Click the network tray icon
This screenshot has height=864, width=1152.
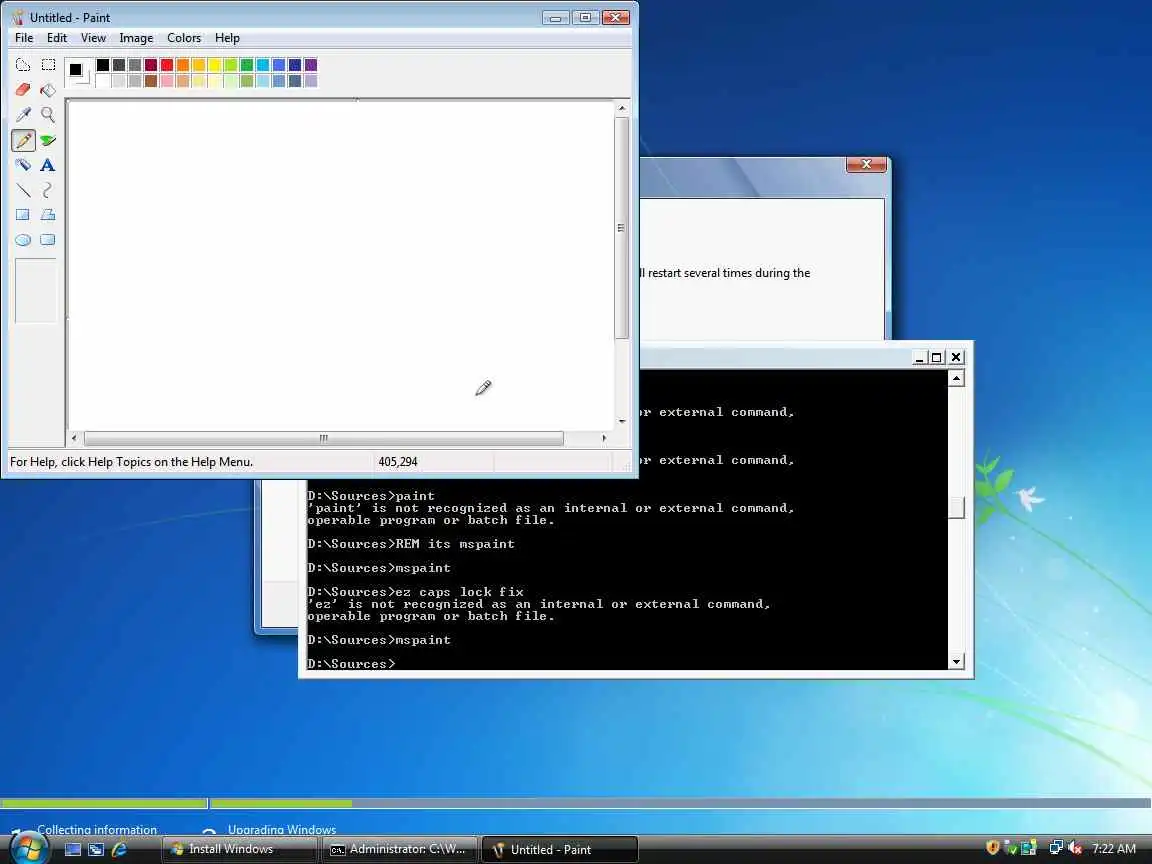pos(1056,848)
